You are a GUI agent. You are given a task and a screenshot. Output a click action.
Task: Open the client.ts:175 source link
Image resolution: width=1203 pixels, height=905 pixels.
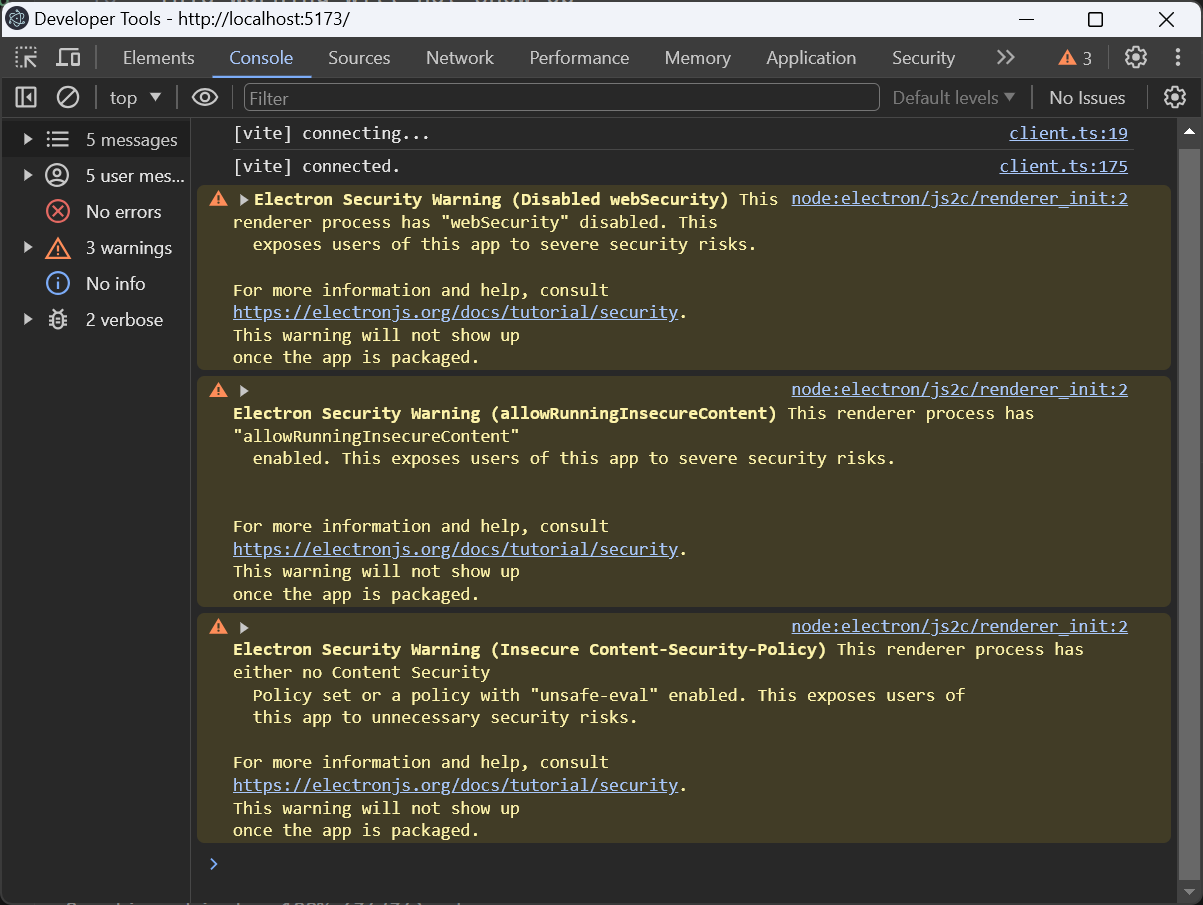pyautogui.click(x=1063, y=166)
